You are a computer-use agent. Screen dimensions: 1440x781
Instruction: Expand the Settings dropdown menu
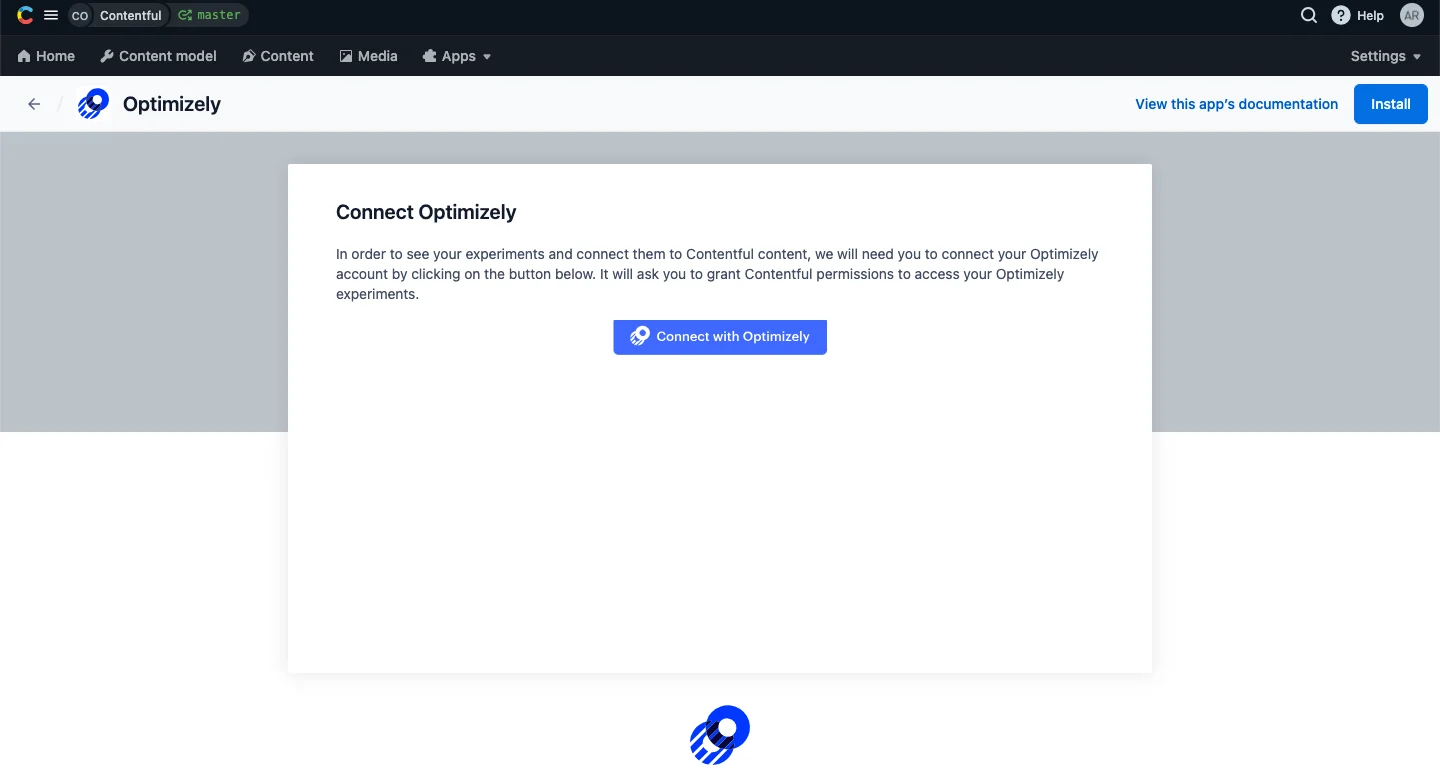tap(1386, 56)
